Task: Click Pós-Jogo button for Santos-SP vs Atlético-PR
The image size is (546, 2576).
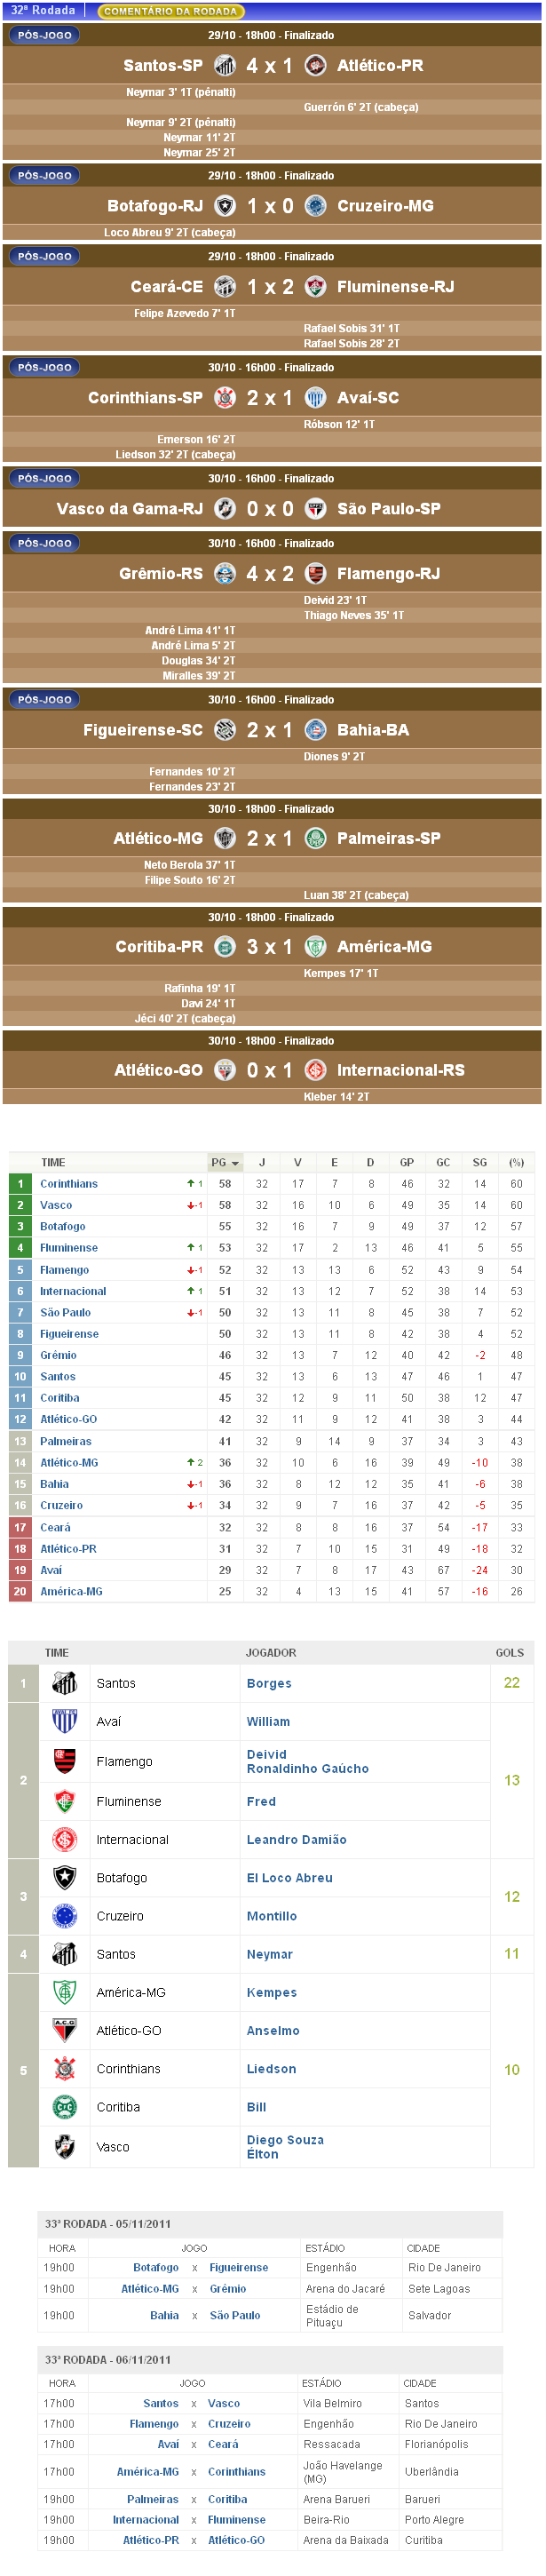Action: (x=45, y=35)
